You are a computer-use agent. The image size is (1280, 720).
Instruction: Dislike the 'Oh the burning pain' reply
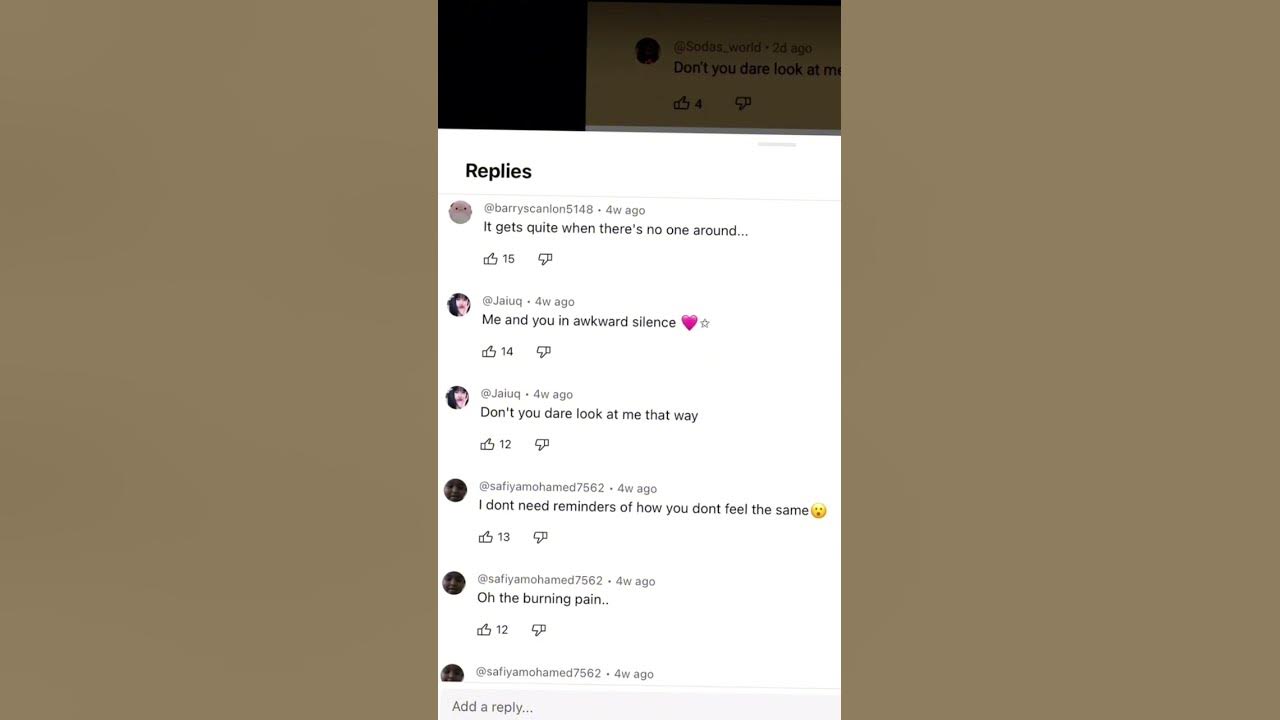pyautogui.click(x=539, y=630)
